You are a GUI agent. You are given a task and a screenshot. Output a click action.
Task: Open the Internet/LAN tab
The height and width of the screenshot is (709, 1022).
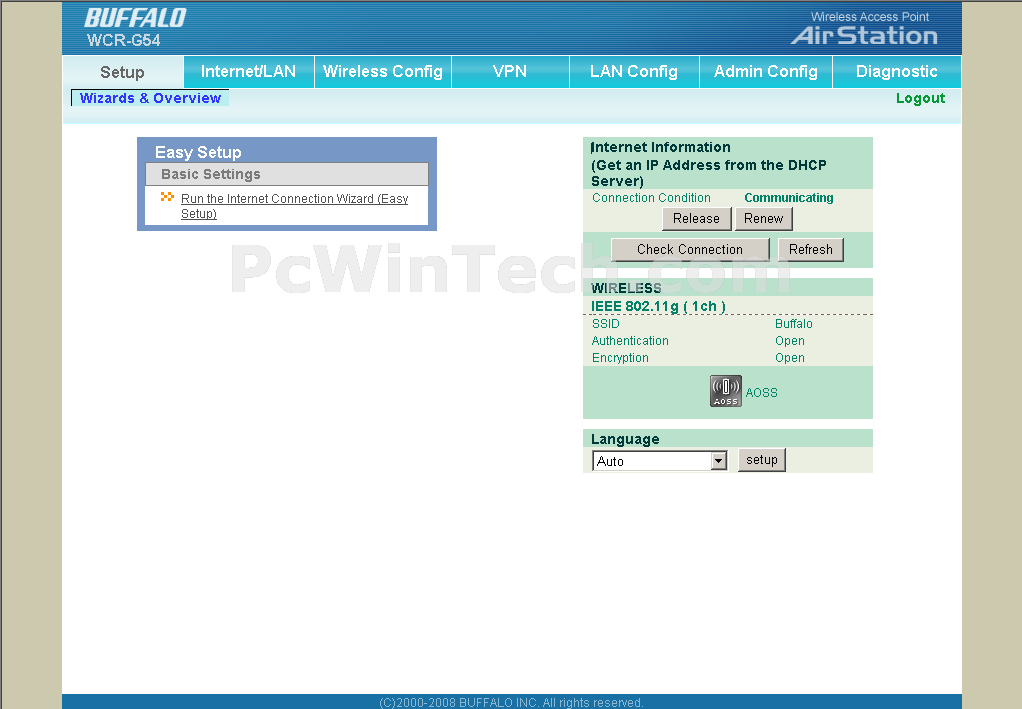(x=248, y=72)
